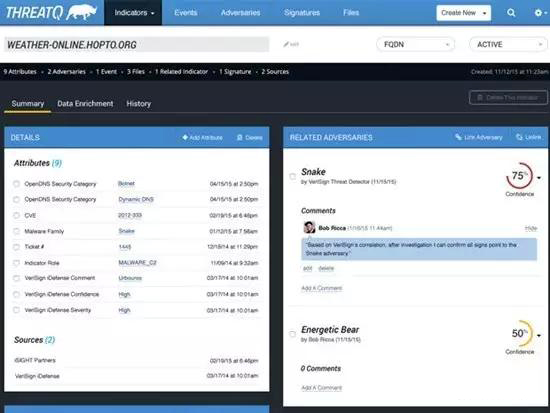This screenshot has width=550, height=413.
Task: Click Add A Comment under Energetic Bear
Action: pyautogui.click(x=322, y=387)
